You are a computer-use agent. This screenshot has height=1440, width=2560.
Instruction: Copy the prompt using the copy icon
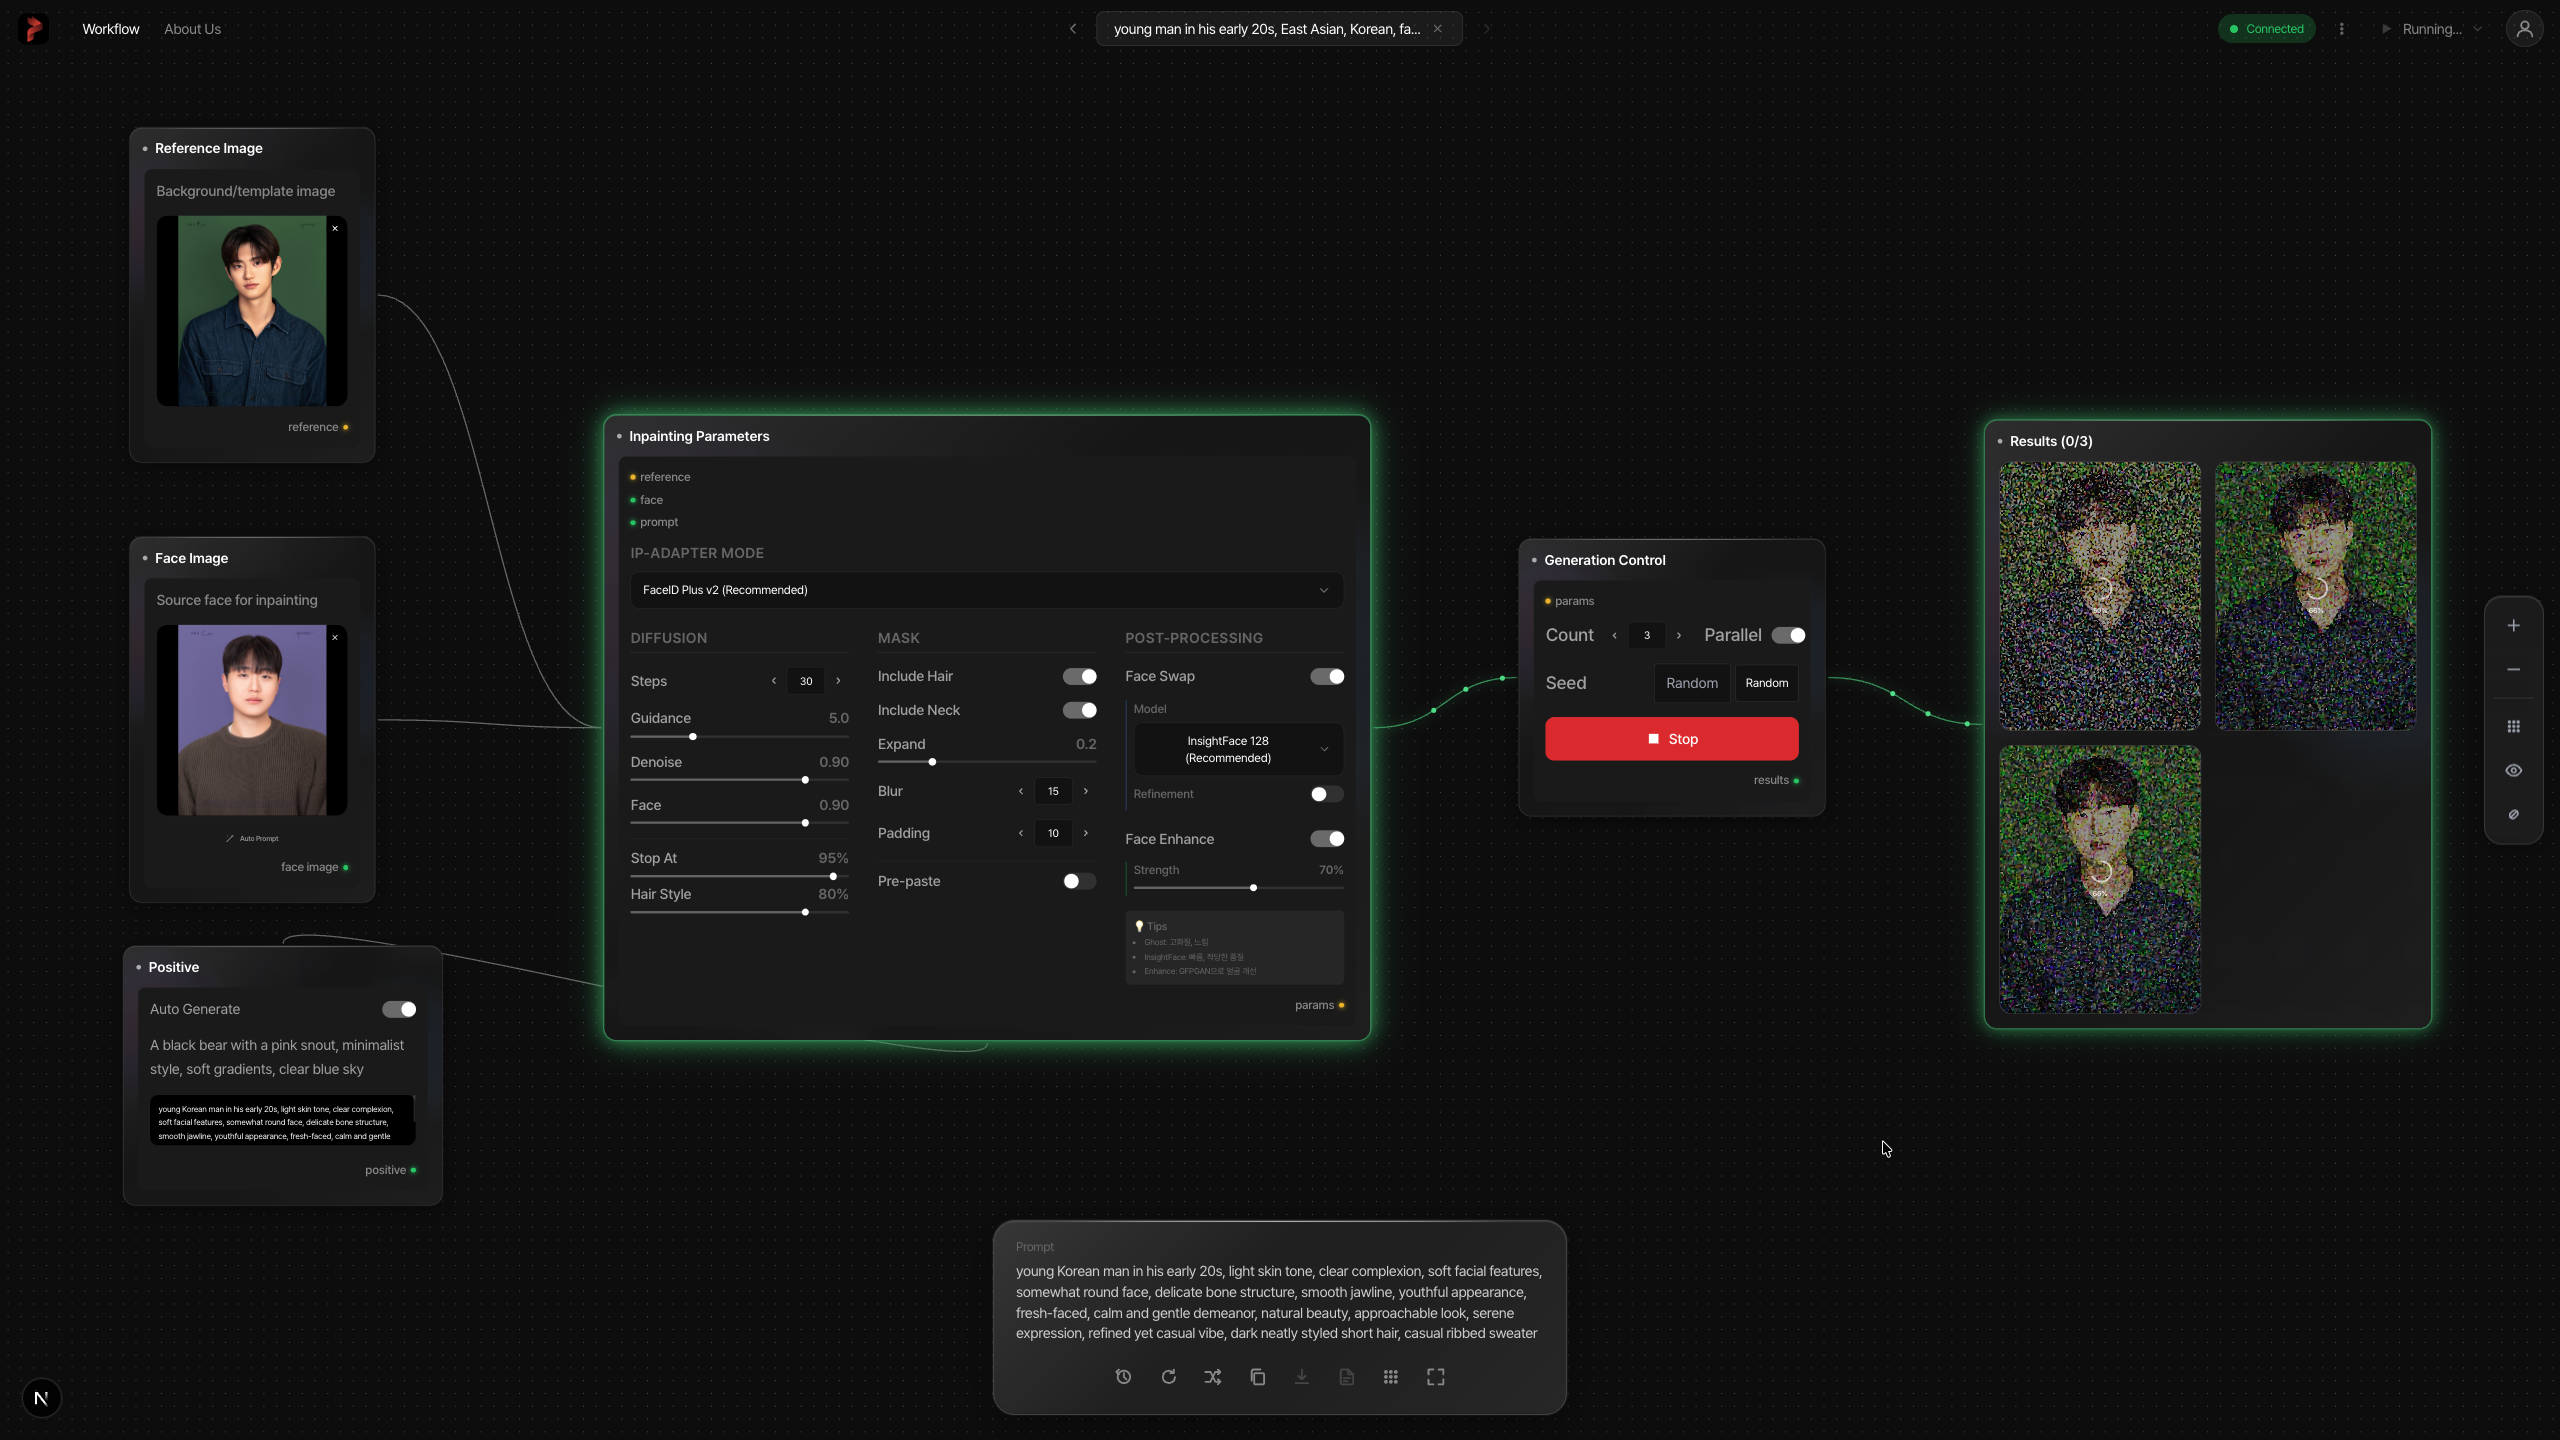click(1257, 1377)
